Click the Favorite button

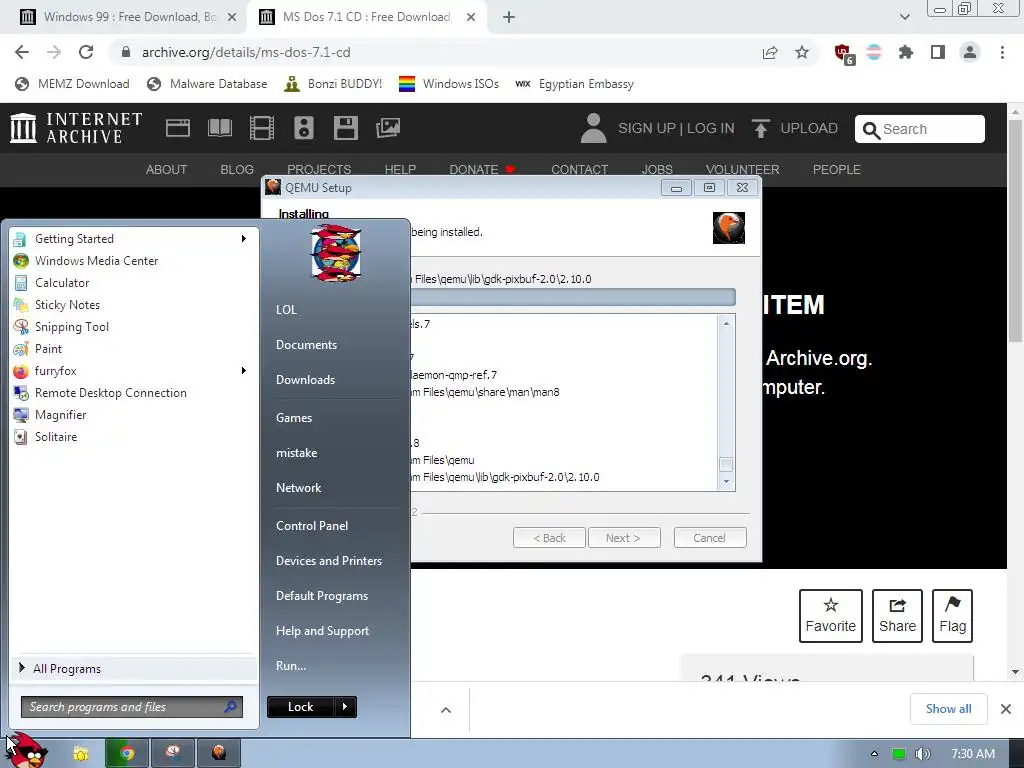831,616
